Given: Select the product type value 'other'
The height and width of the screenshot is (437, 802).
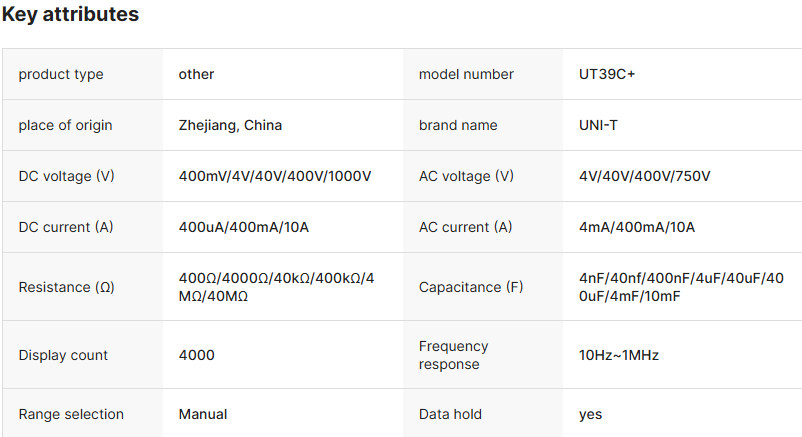Looking at the screenshot, I should click(196, 74).
